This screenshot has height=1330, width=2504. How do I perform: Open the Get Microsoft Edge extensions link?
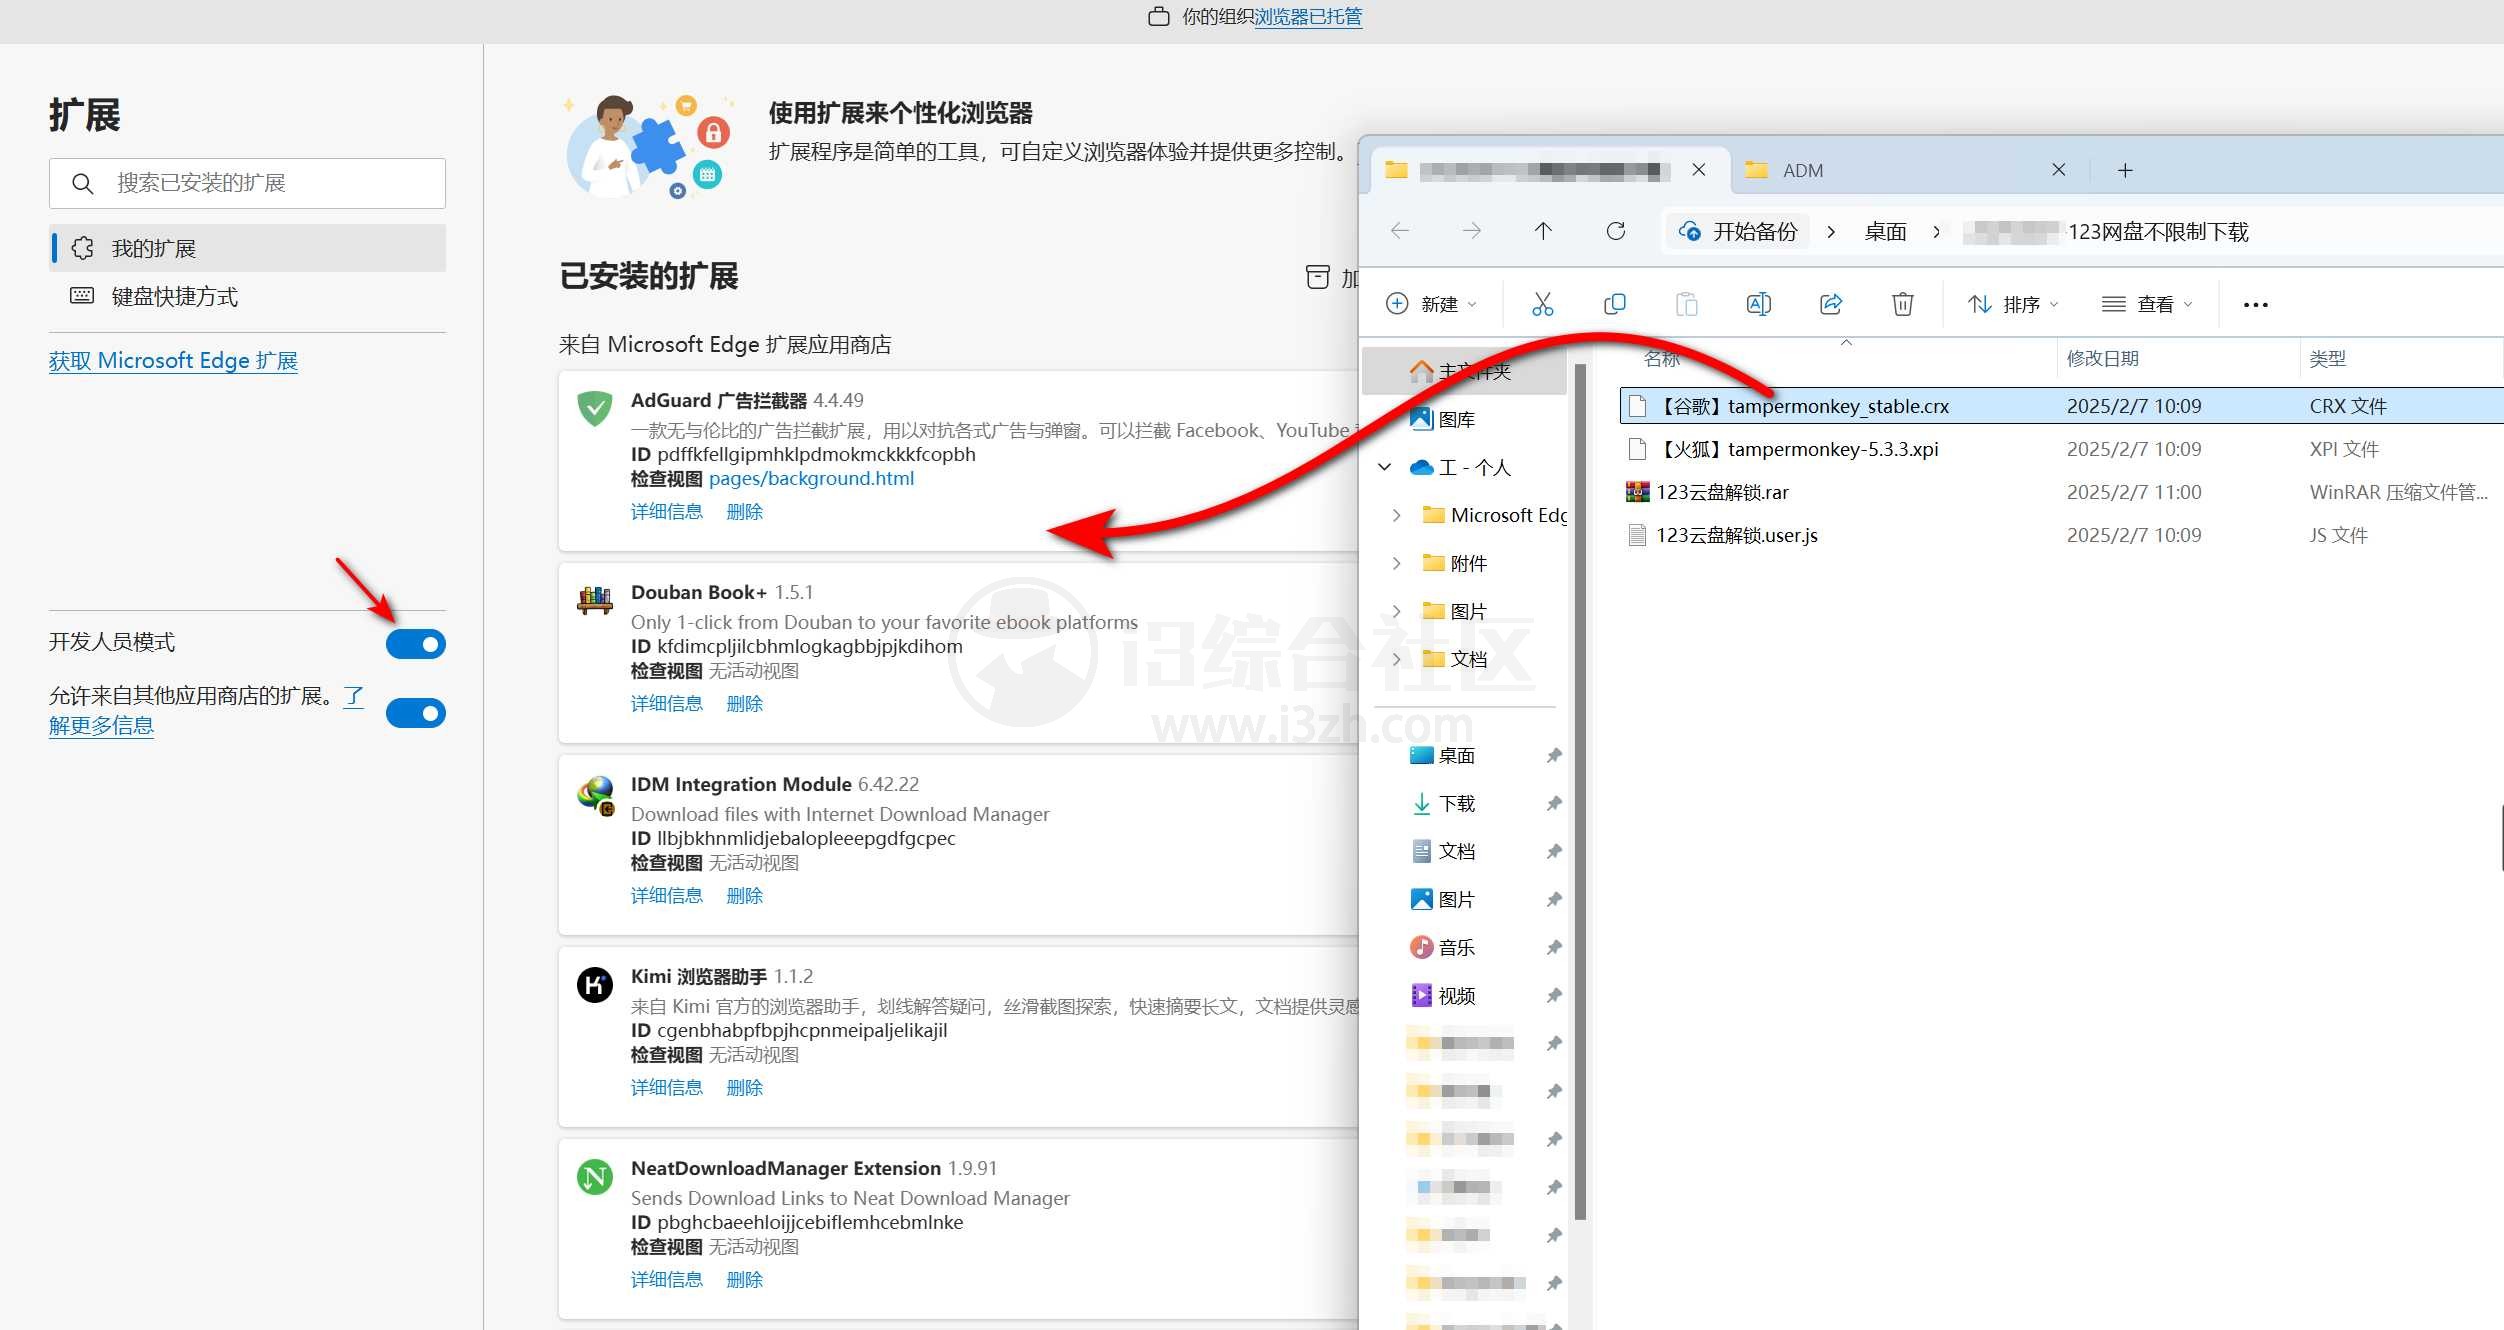click(173, 360)
